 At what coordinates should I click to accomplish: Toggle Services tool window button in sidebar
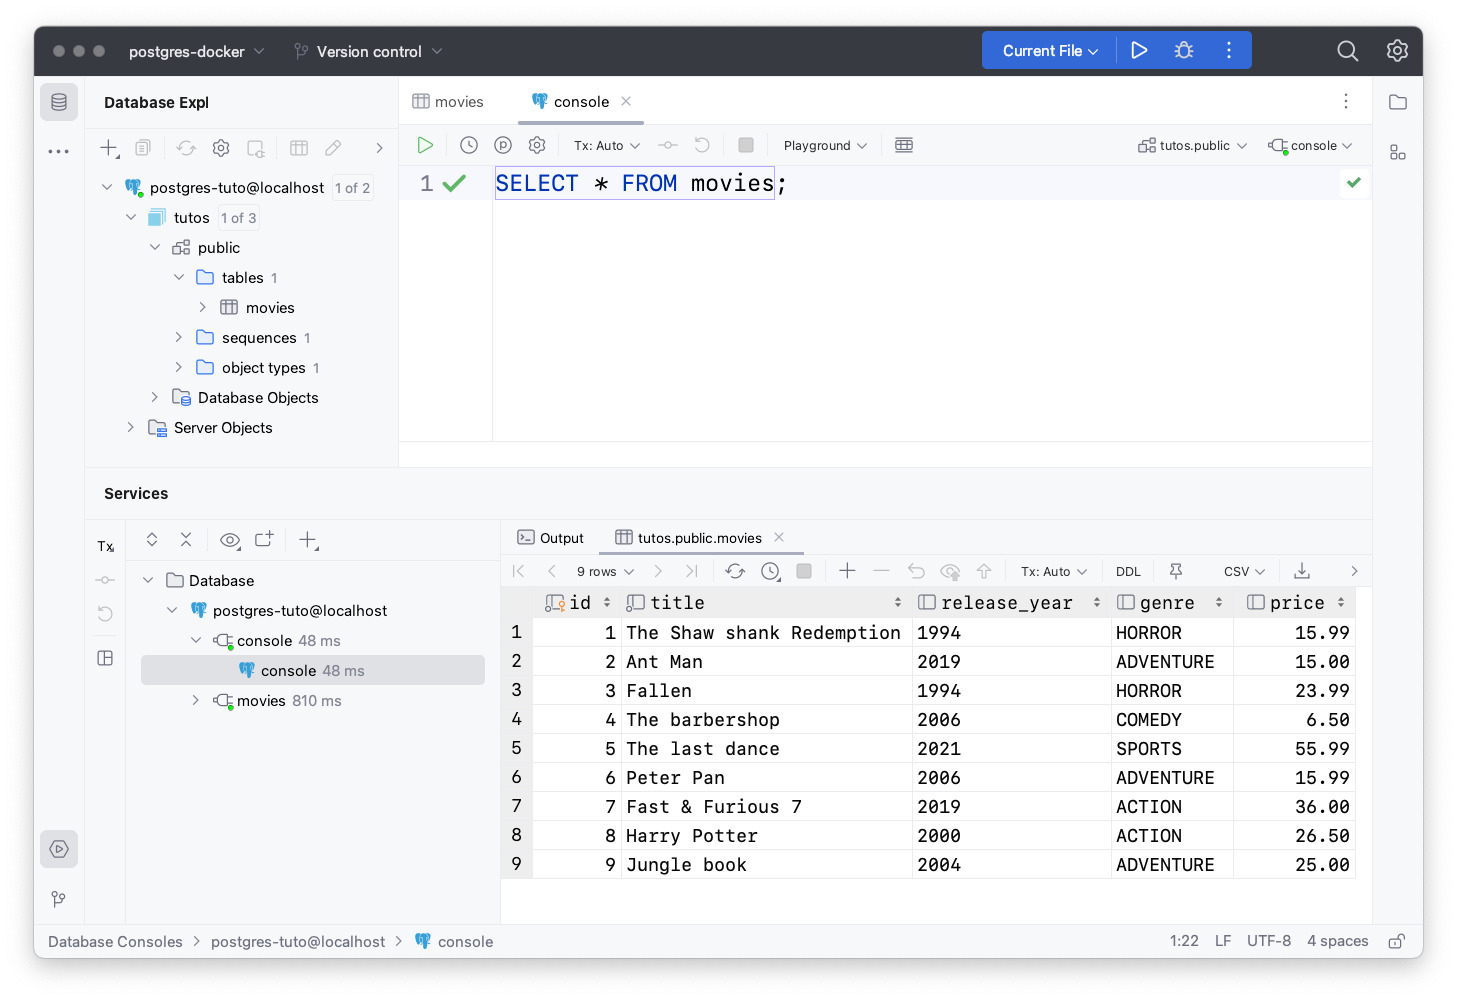pos(59,849)
